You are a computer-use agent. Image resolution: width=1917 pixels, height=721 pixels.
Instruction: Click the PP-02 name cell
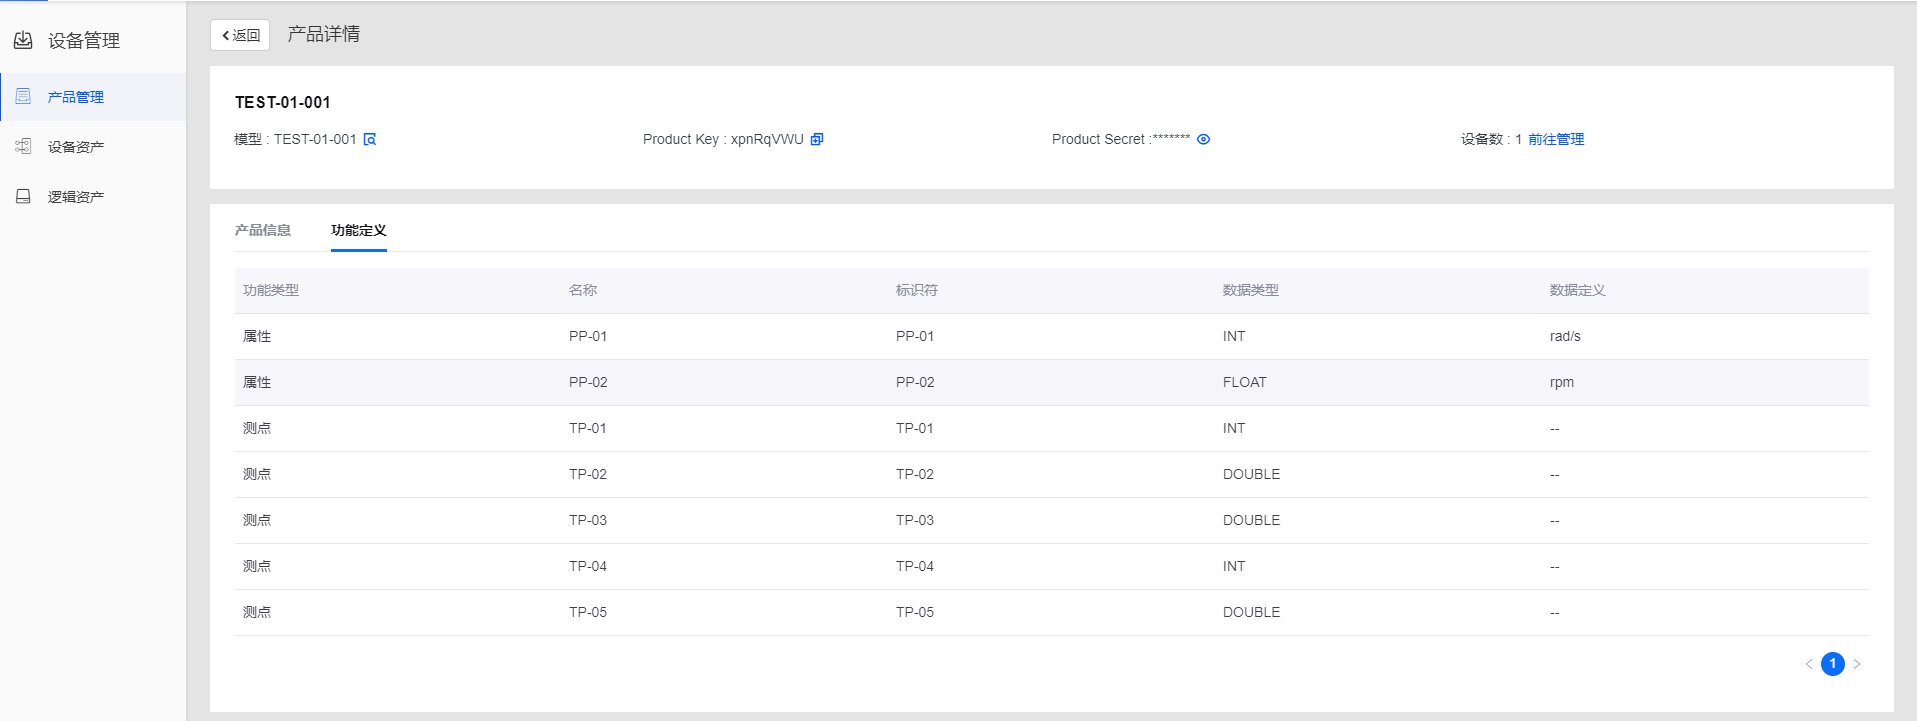click(x=588, y=382)
